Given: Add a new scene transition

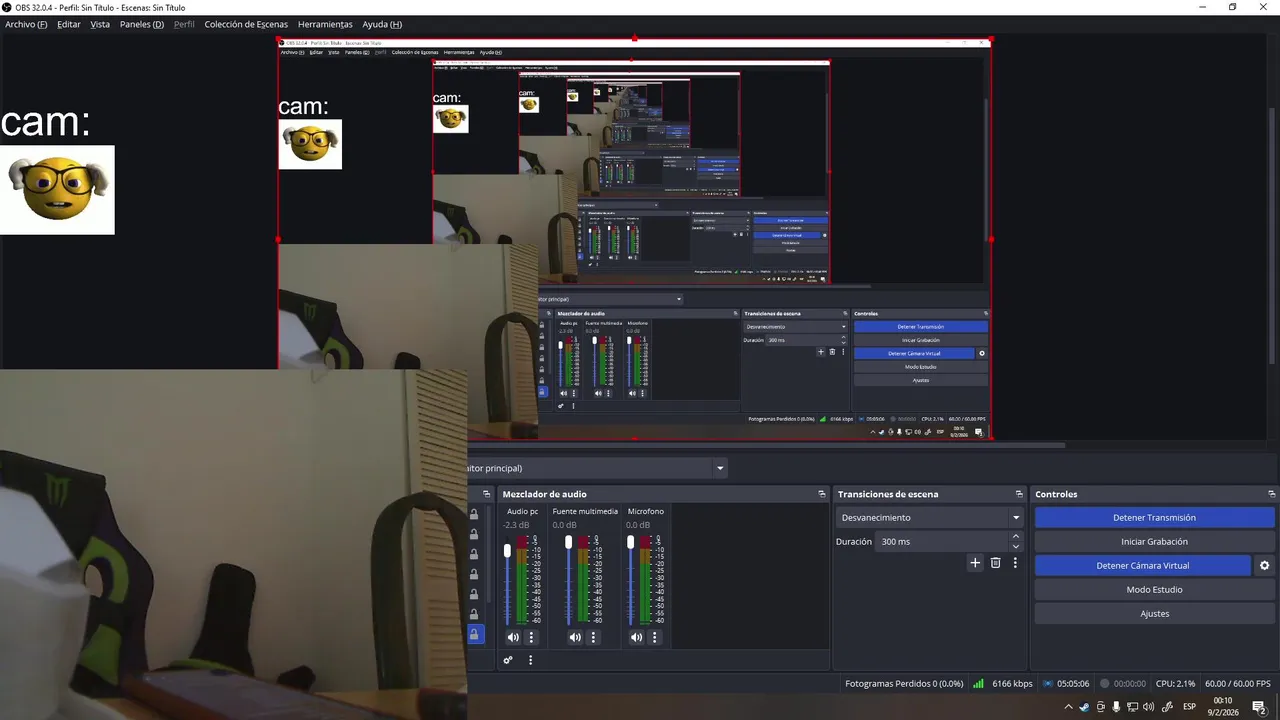Looking at the screenshot, I should click(x=975, y=563).
